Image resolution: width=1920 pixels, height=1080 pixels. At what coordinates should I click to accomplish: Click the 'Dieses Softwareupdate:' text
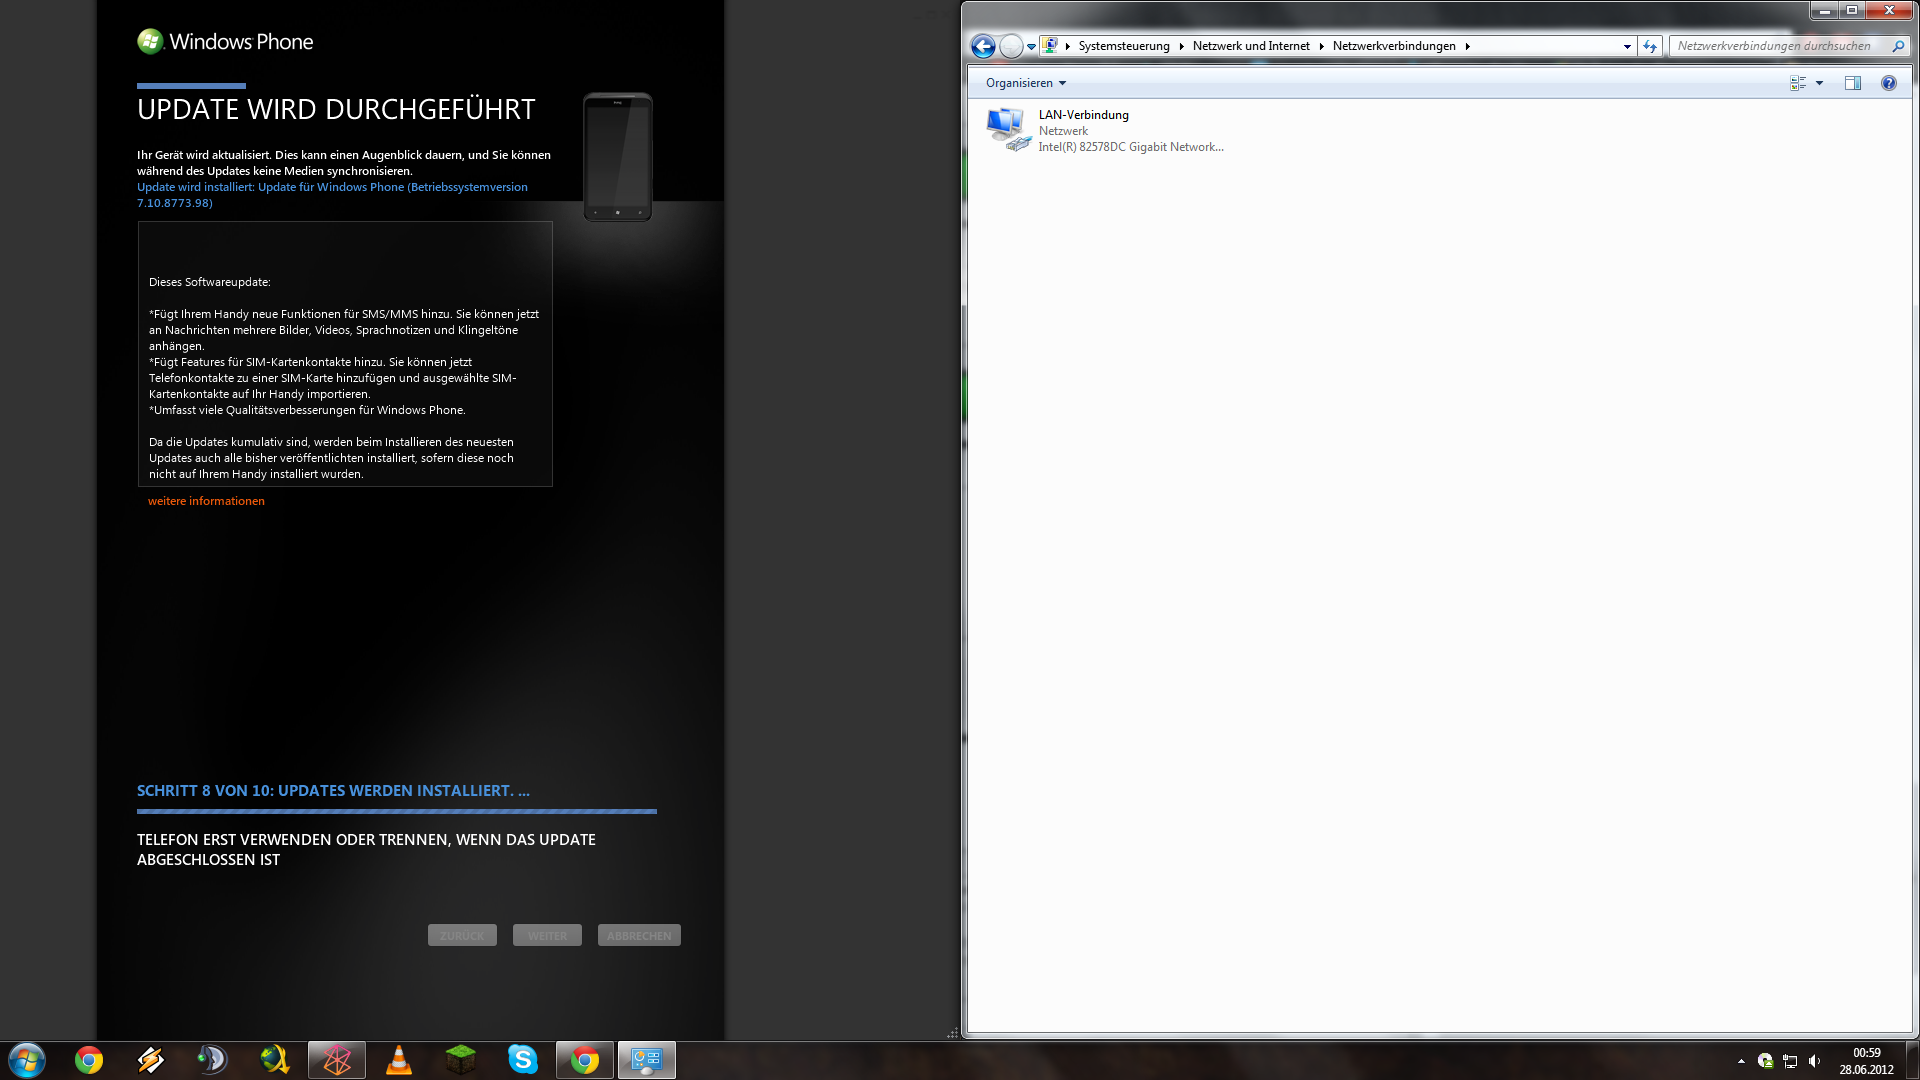coord(209,282)
